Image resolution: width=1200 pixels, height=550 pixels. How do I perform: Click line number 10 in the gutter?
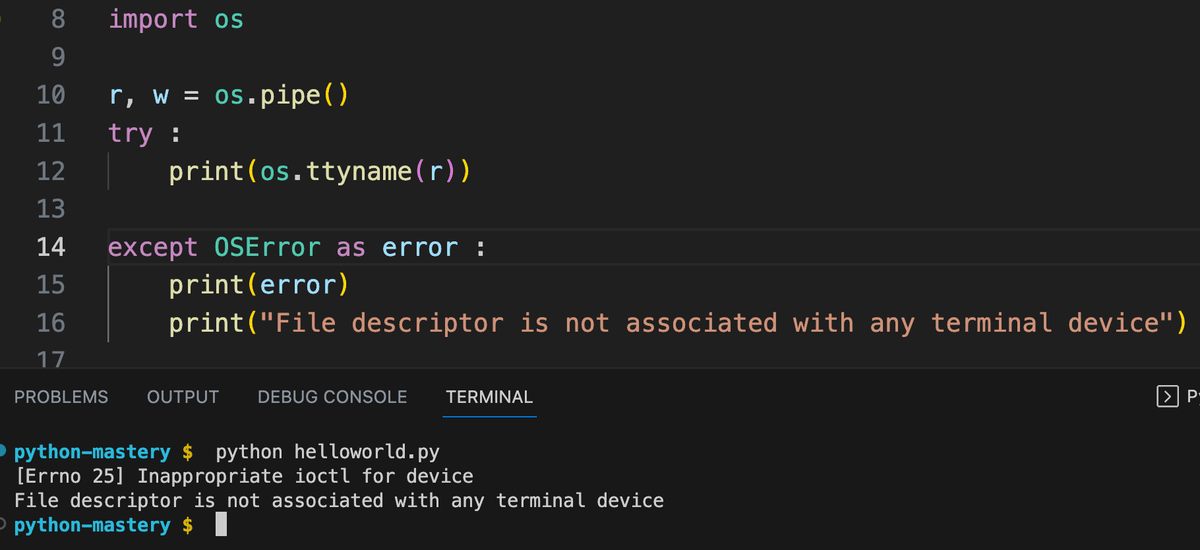(51, 96)
